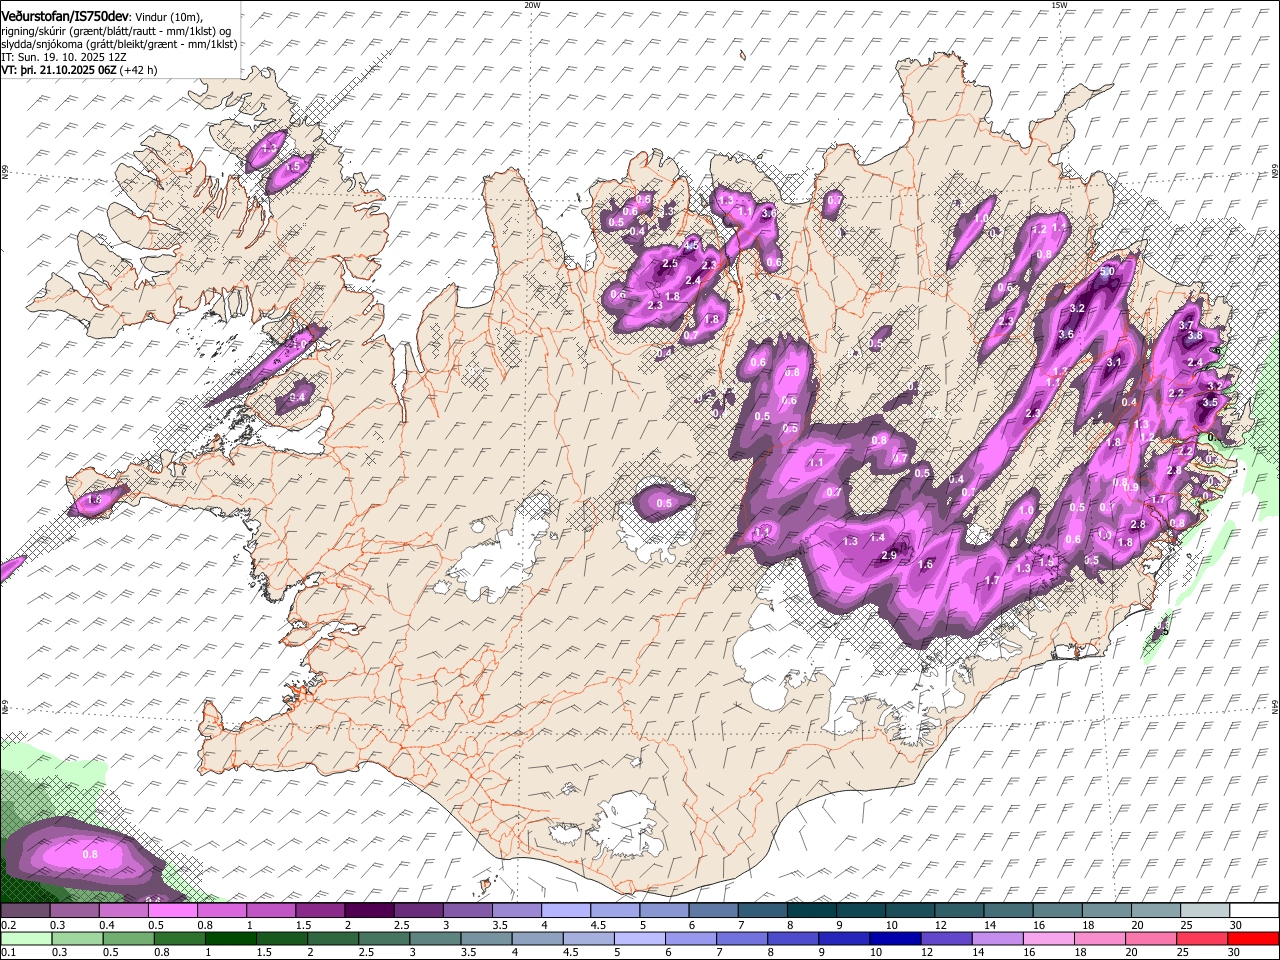Image resolution: width=1280 pixels, height=960 pixels.
Task: Click the '0.8' value in the southwest offshore patch
Action: click(x=90, y=854)
